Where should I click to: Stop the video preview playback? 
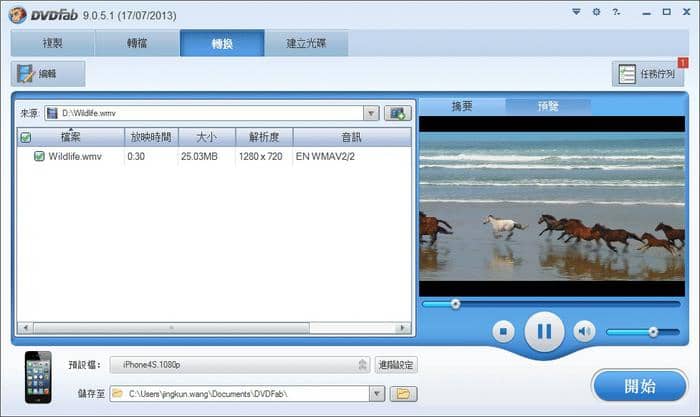505,331
